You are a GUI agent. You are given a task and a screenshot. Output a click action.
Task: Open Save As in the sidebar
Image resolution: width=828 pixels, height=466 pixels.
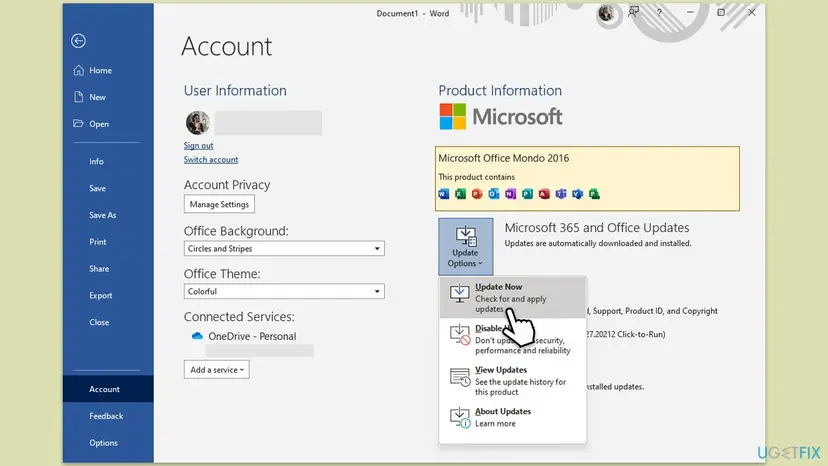(x=102, y=215)
